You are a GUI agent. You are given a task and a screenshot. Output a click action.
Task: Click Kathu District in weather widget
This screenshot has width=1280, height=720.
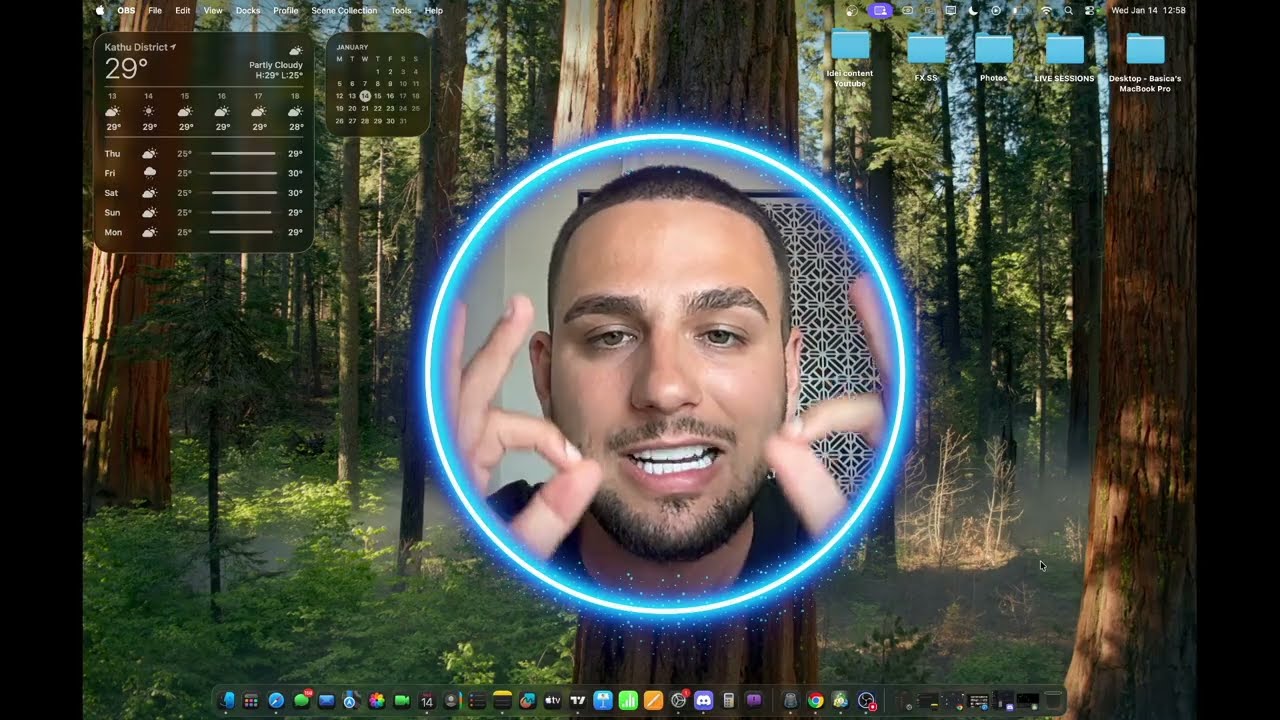(x=136, y=47)
